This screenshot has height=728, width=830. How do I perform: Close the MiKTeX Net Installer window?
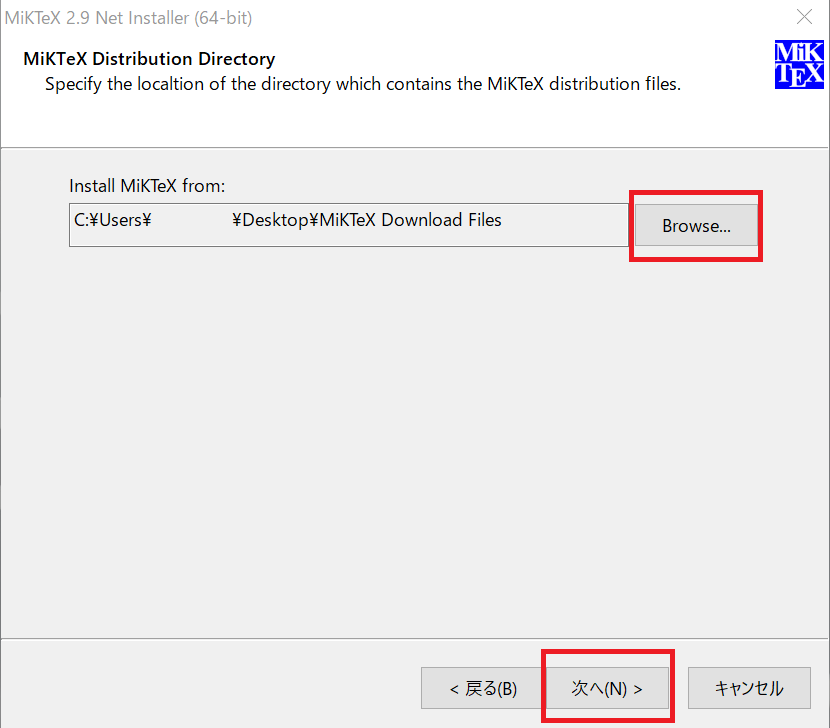(x=804, y=17)
